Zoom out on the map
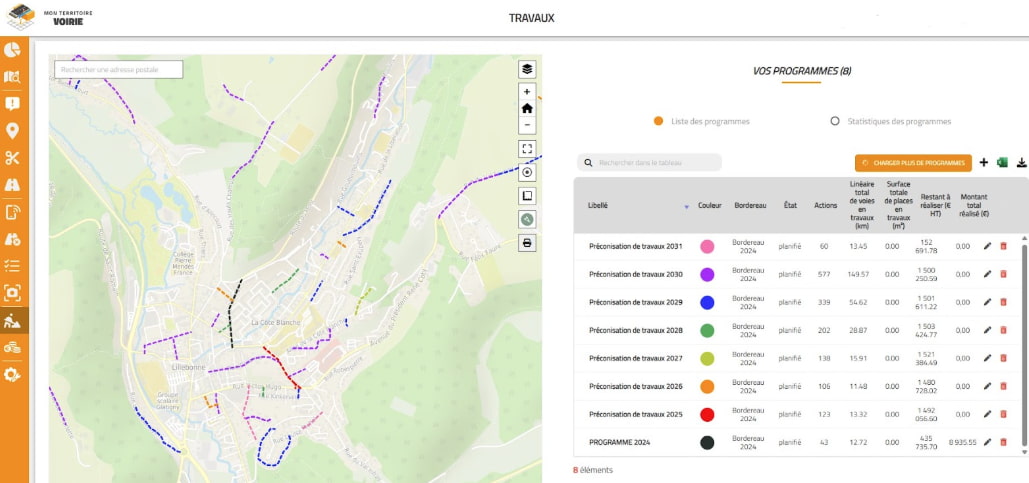The image size is (1029, 483). (527, 125)
